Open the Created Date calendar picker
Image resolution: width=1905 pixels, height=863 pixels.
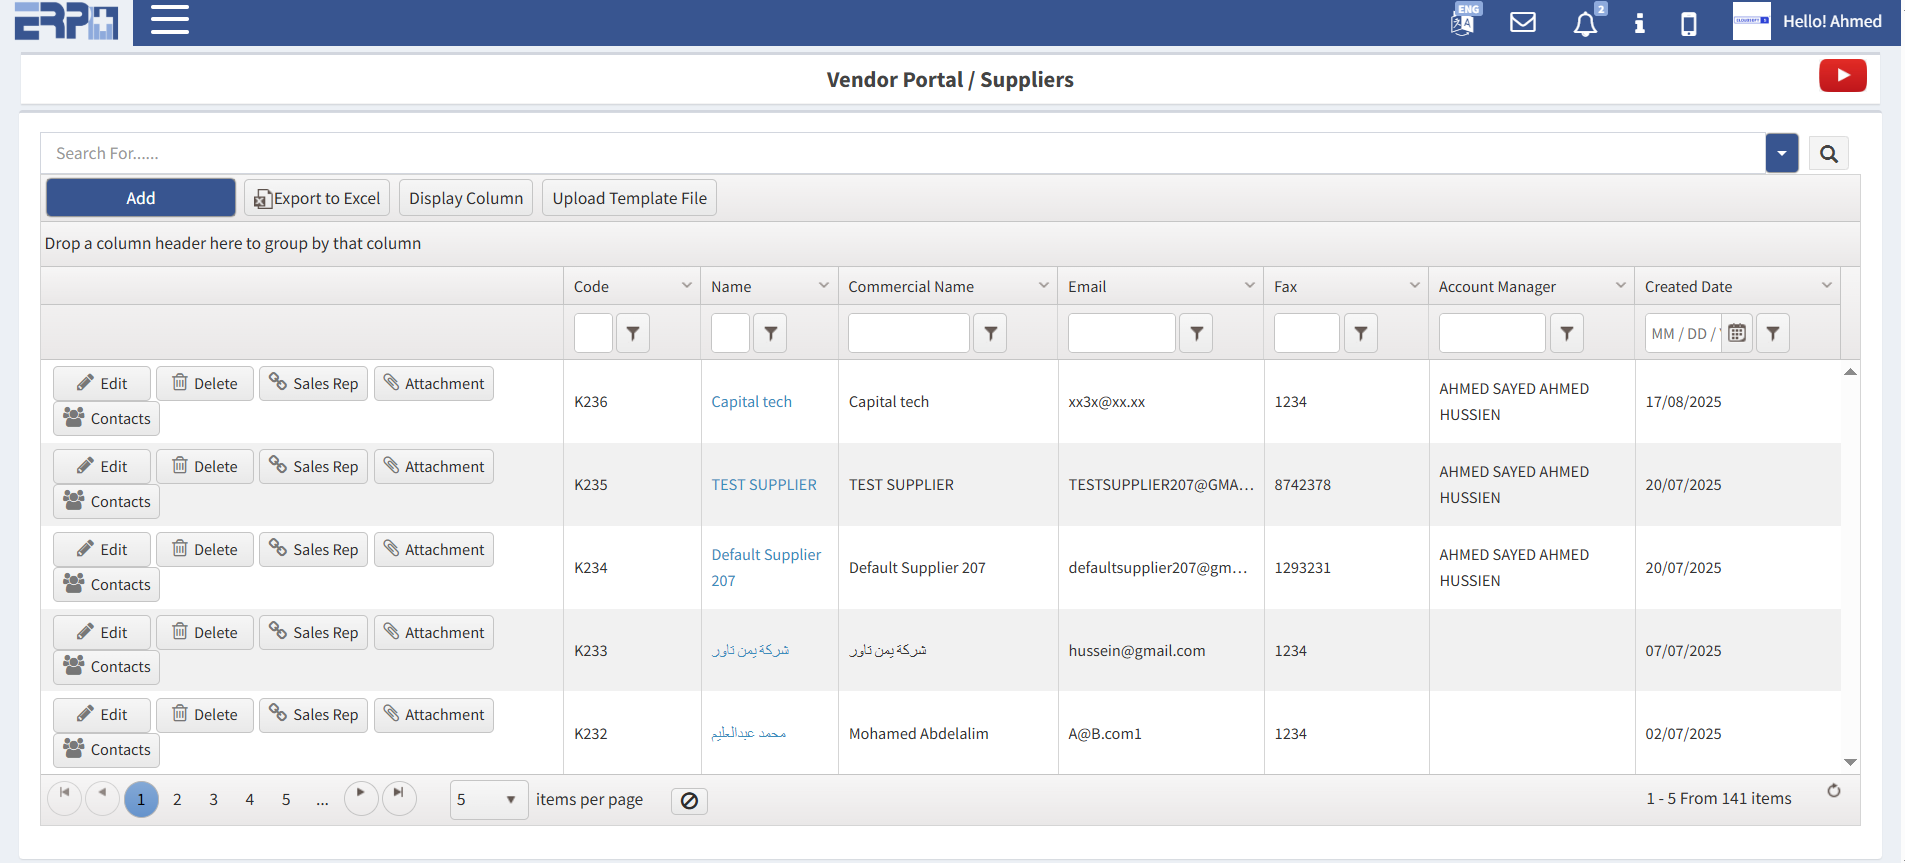point(1737,334)
